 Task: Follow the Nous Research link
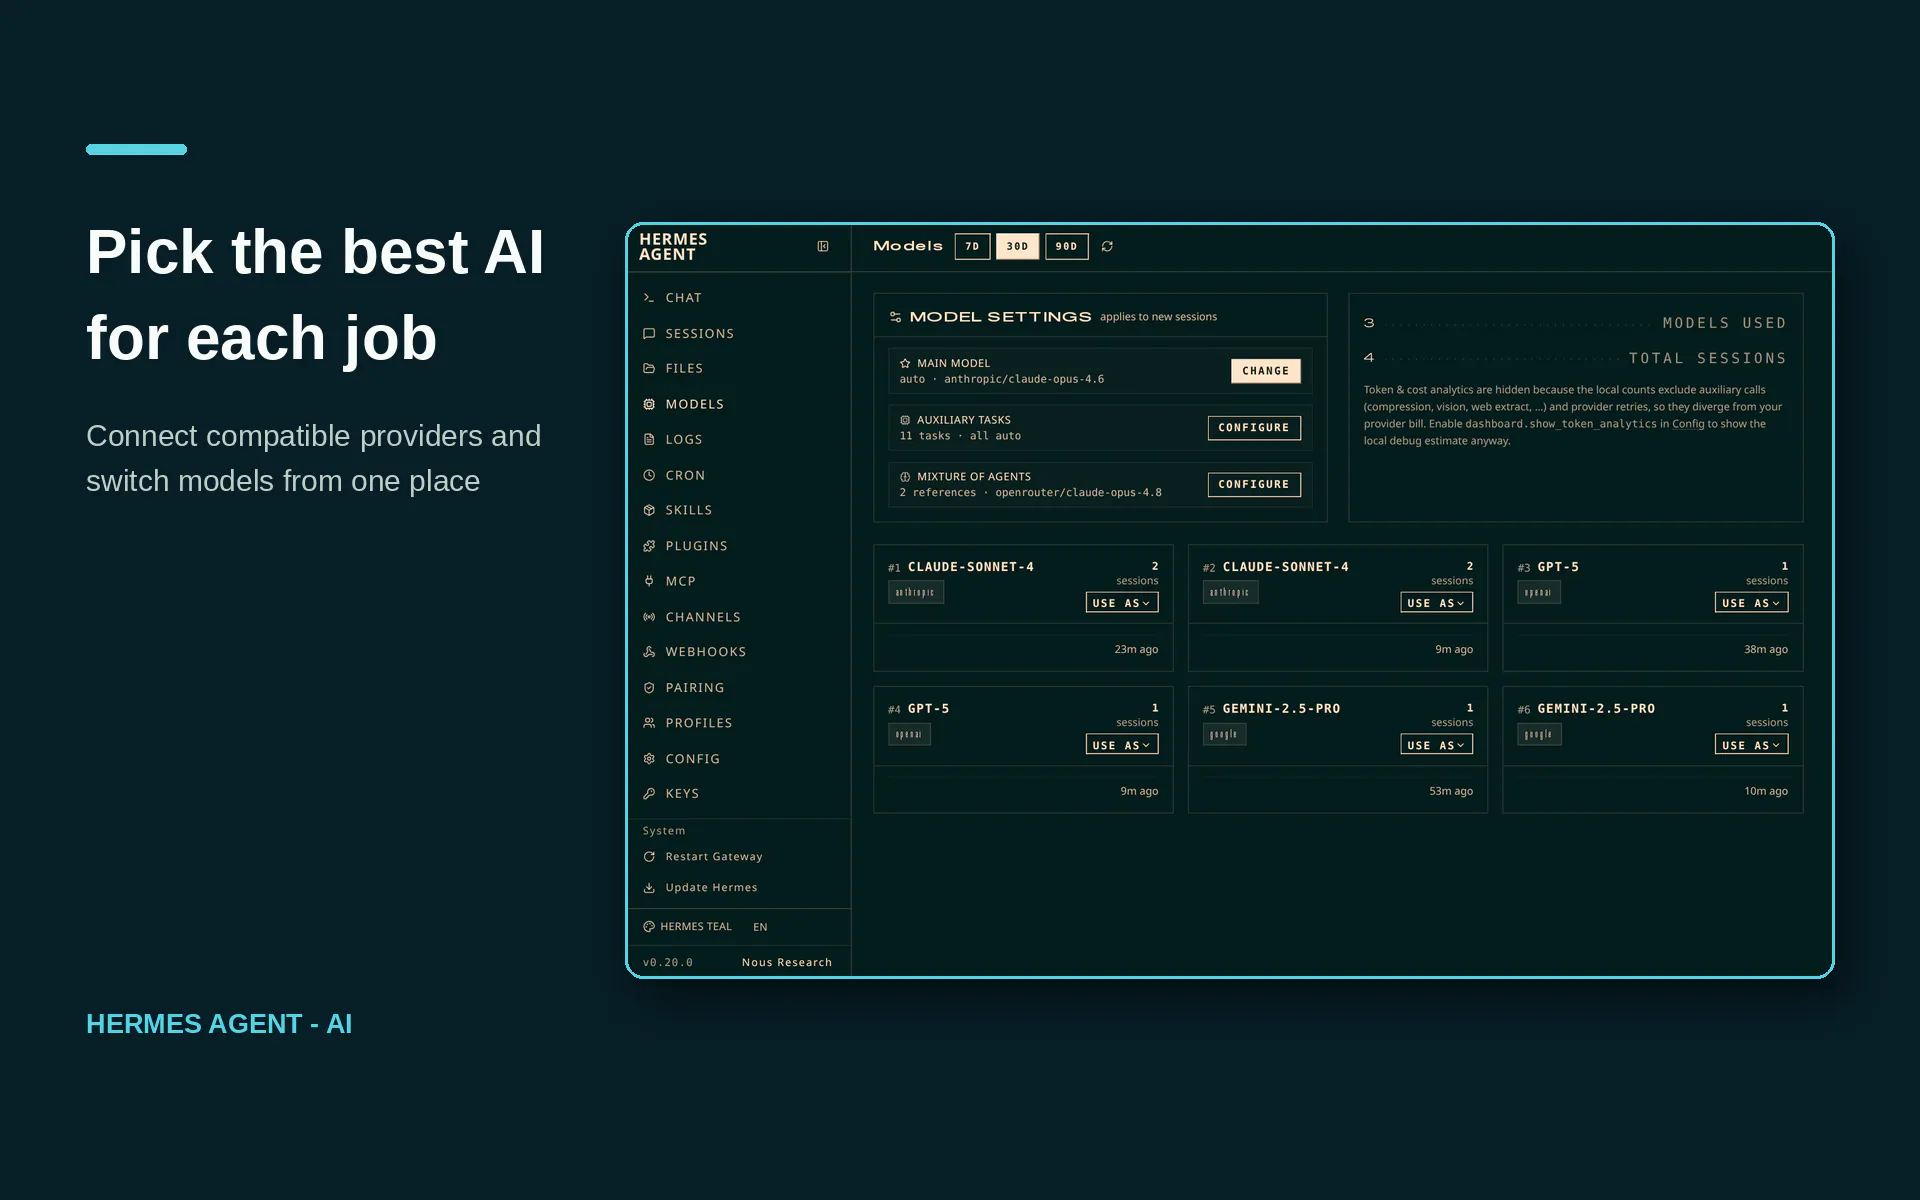coord(787,963)
